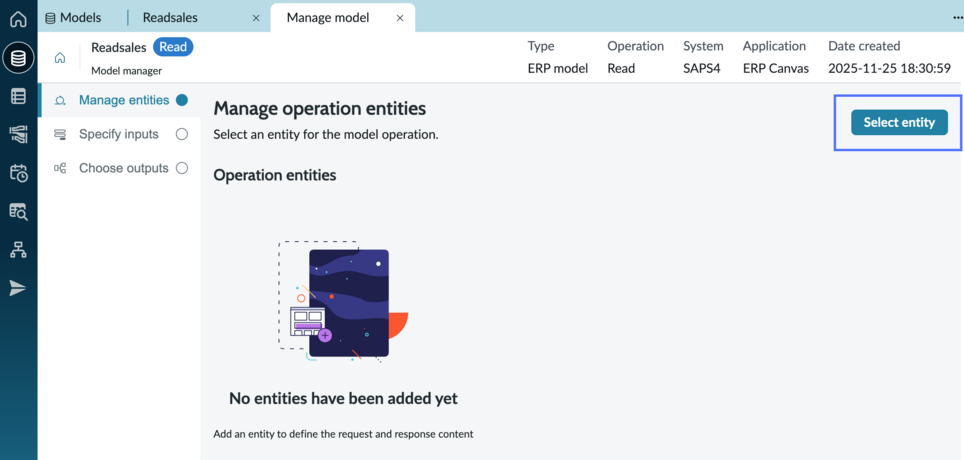The width and height of the screenshot is (964, 460).
Task: Click the ERP model type value
Action: click(558, 68)
